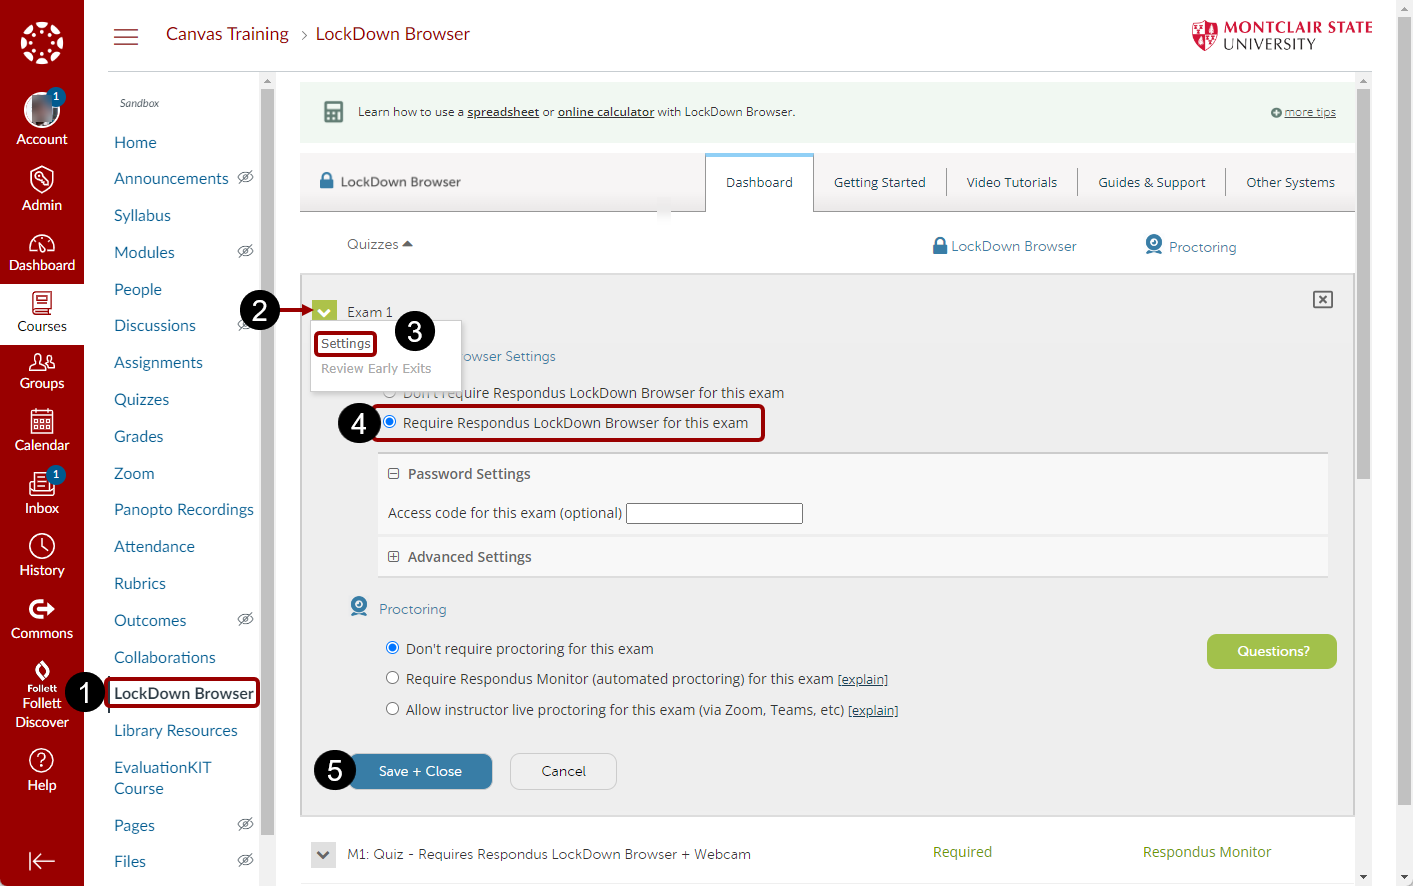This screenshot has height=886, width=1413.
Task: Switch to the Video Tutorials tab
Action: [x=1011, y=182]
